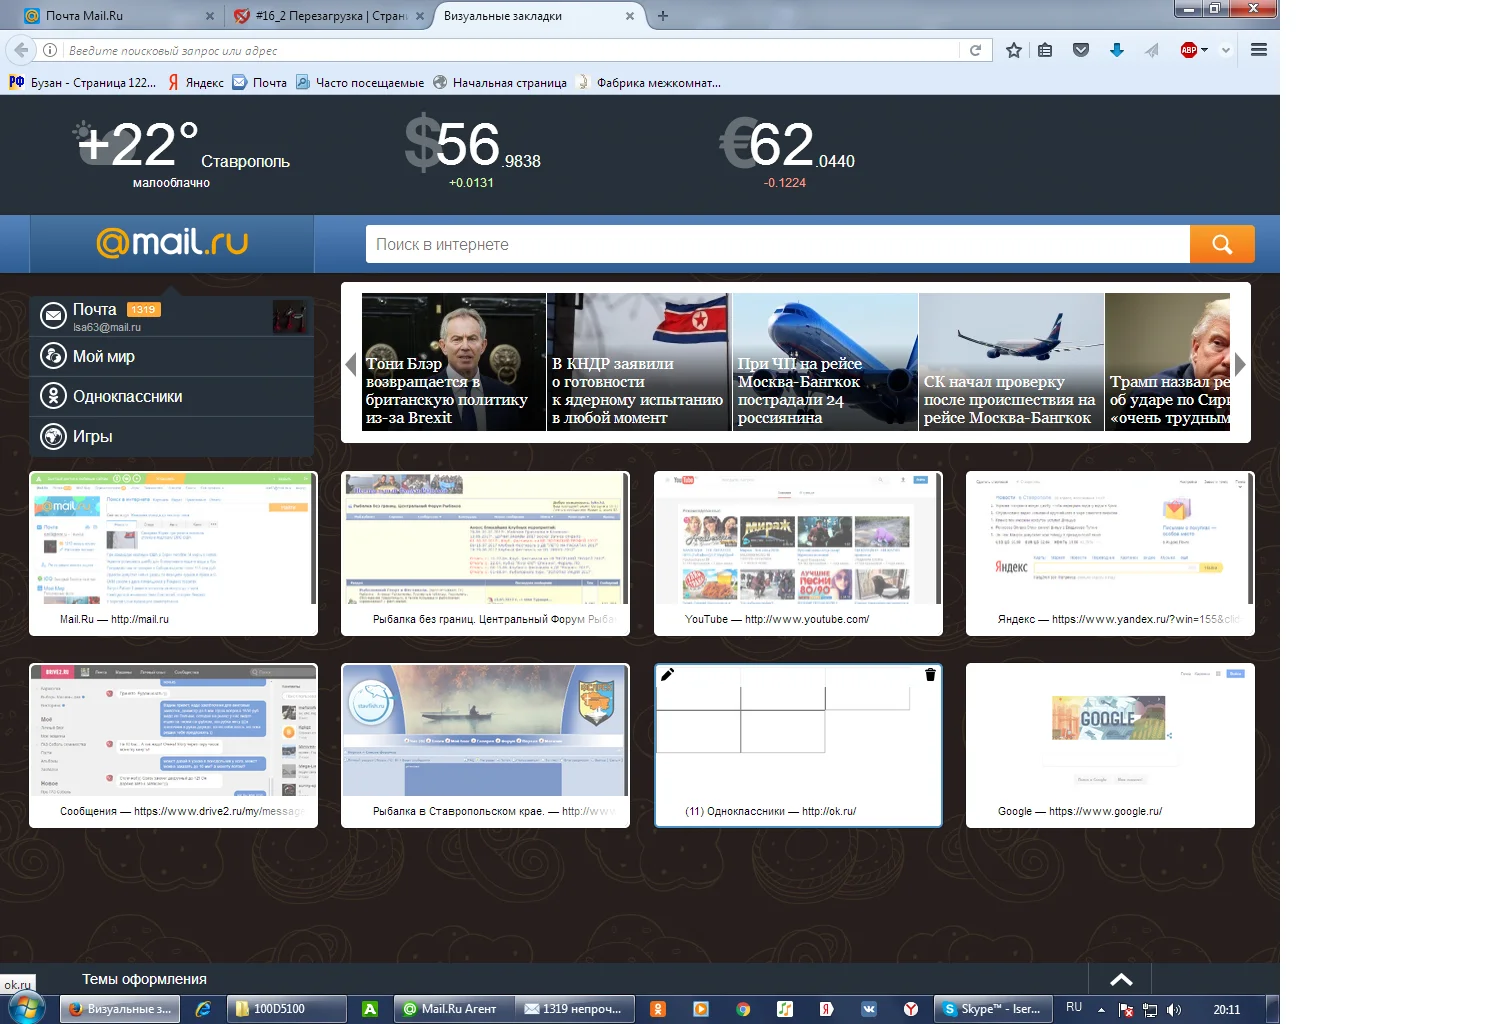Start a search with the orange magnifier button
The image size is (1500, 1024).
1221,243
